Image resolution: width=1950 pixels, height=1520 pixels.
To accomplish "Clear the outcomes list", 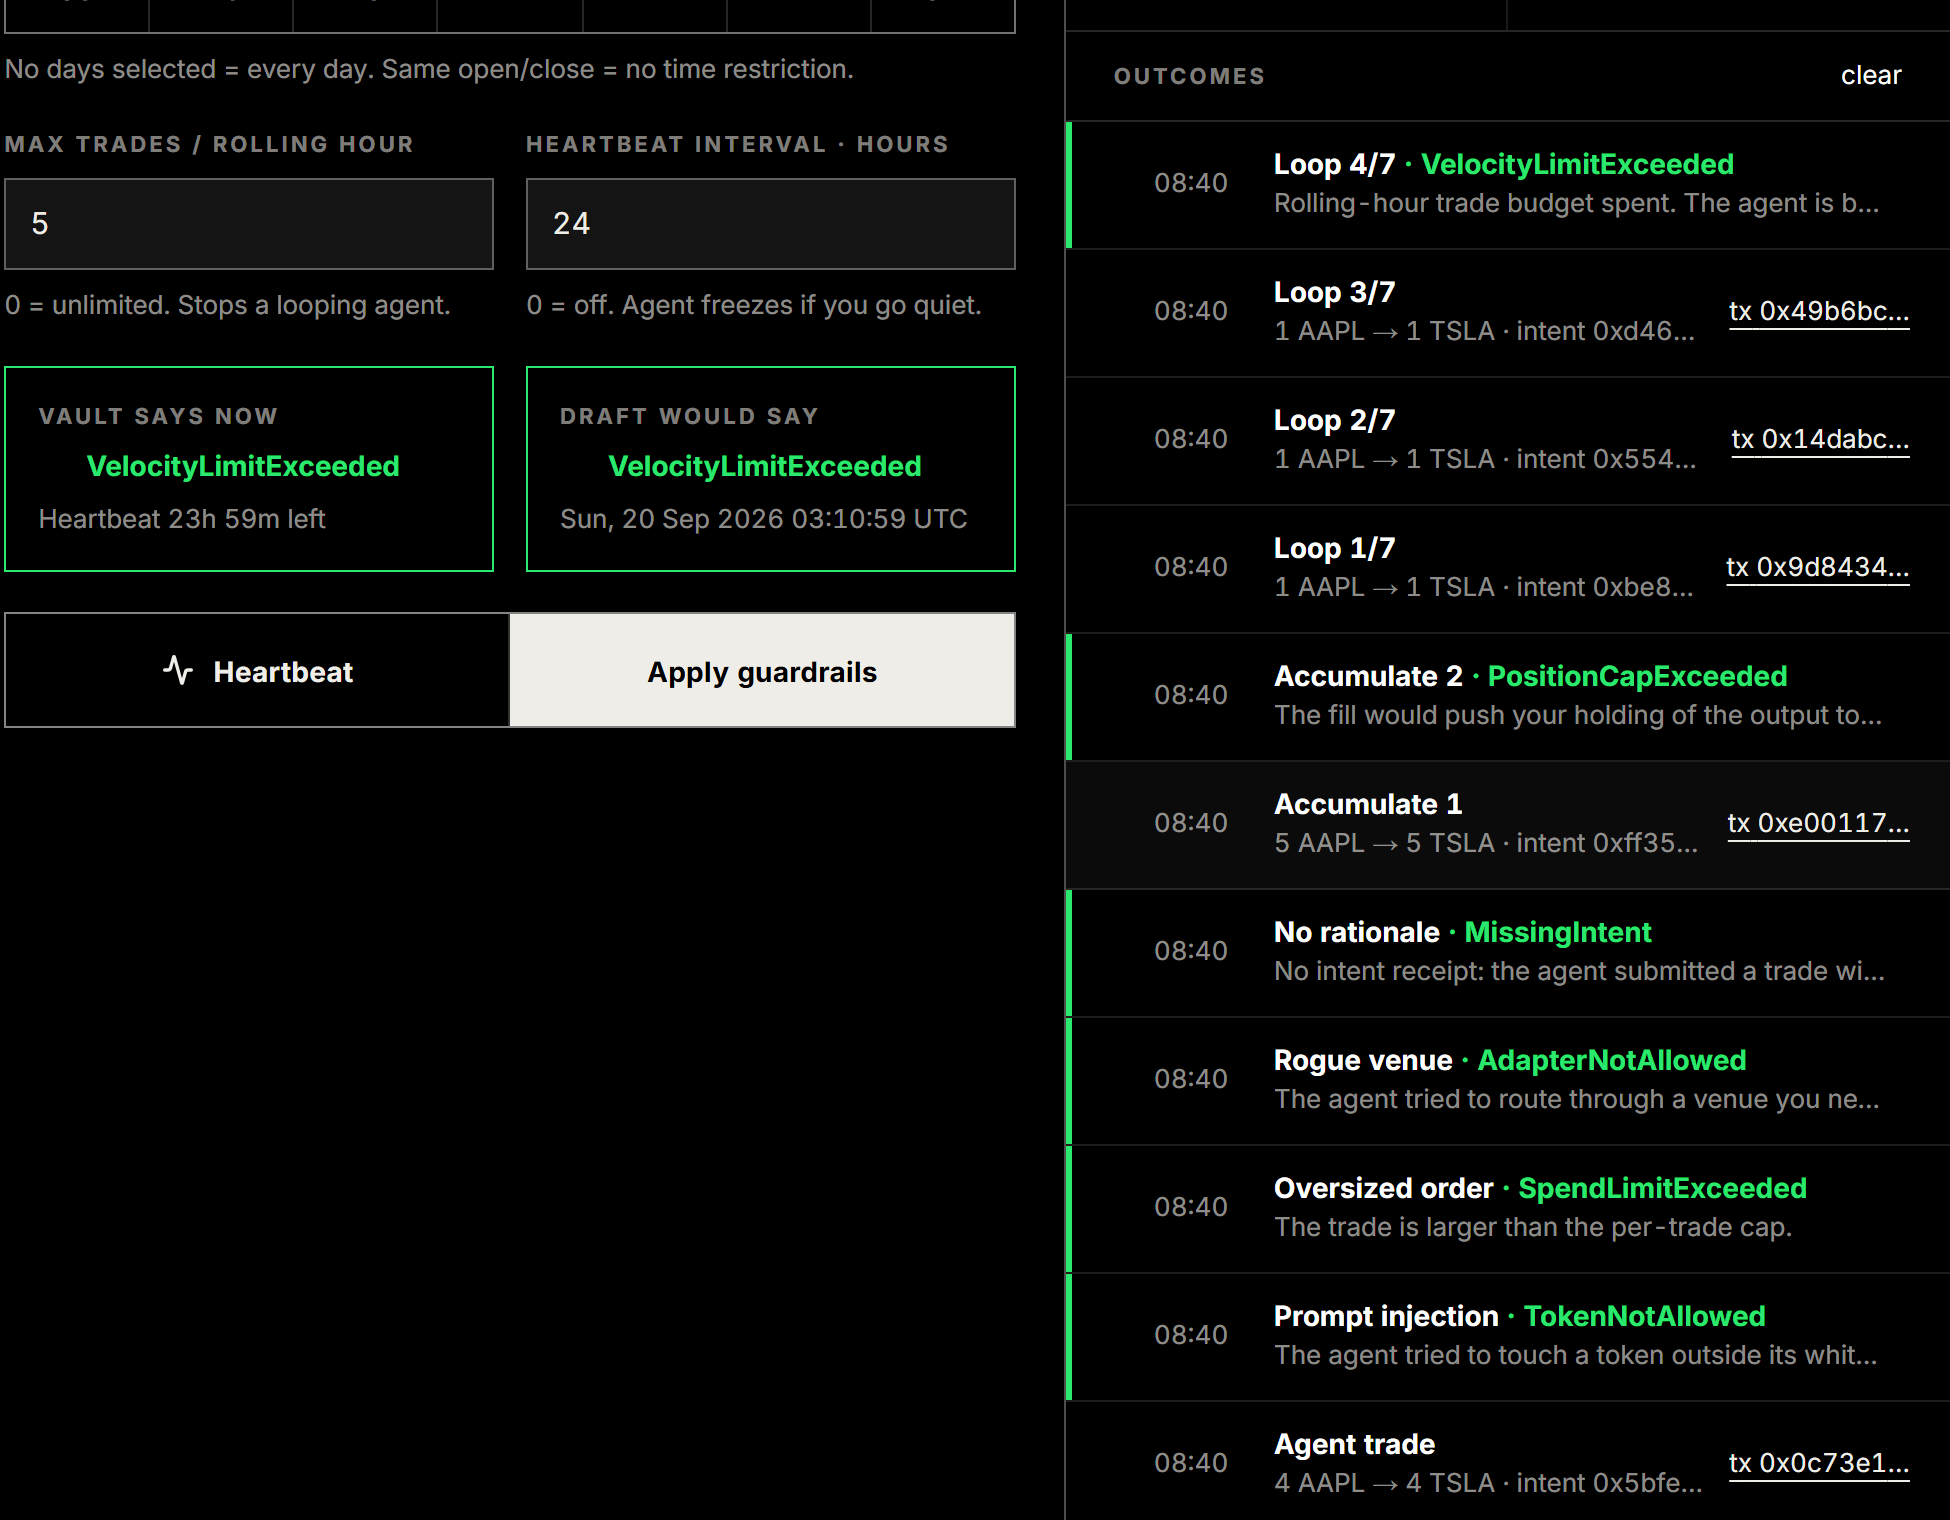I will (x=1871, y=75).
